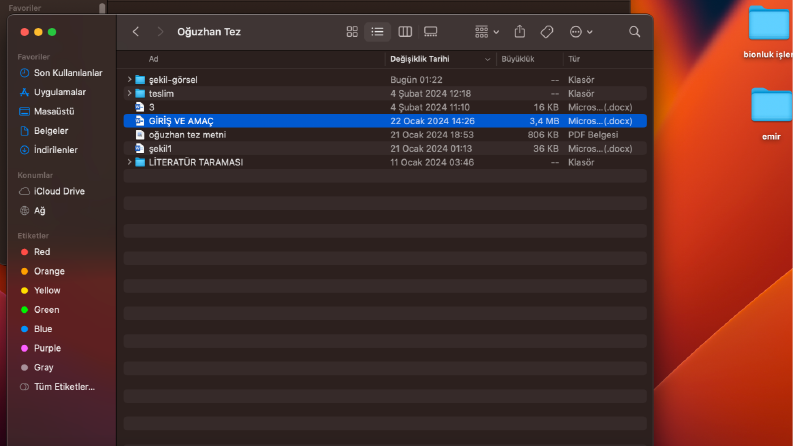Open the group-by options dropdown
This screenshot has width=793, height=446.
487,32
